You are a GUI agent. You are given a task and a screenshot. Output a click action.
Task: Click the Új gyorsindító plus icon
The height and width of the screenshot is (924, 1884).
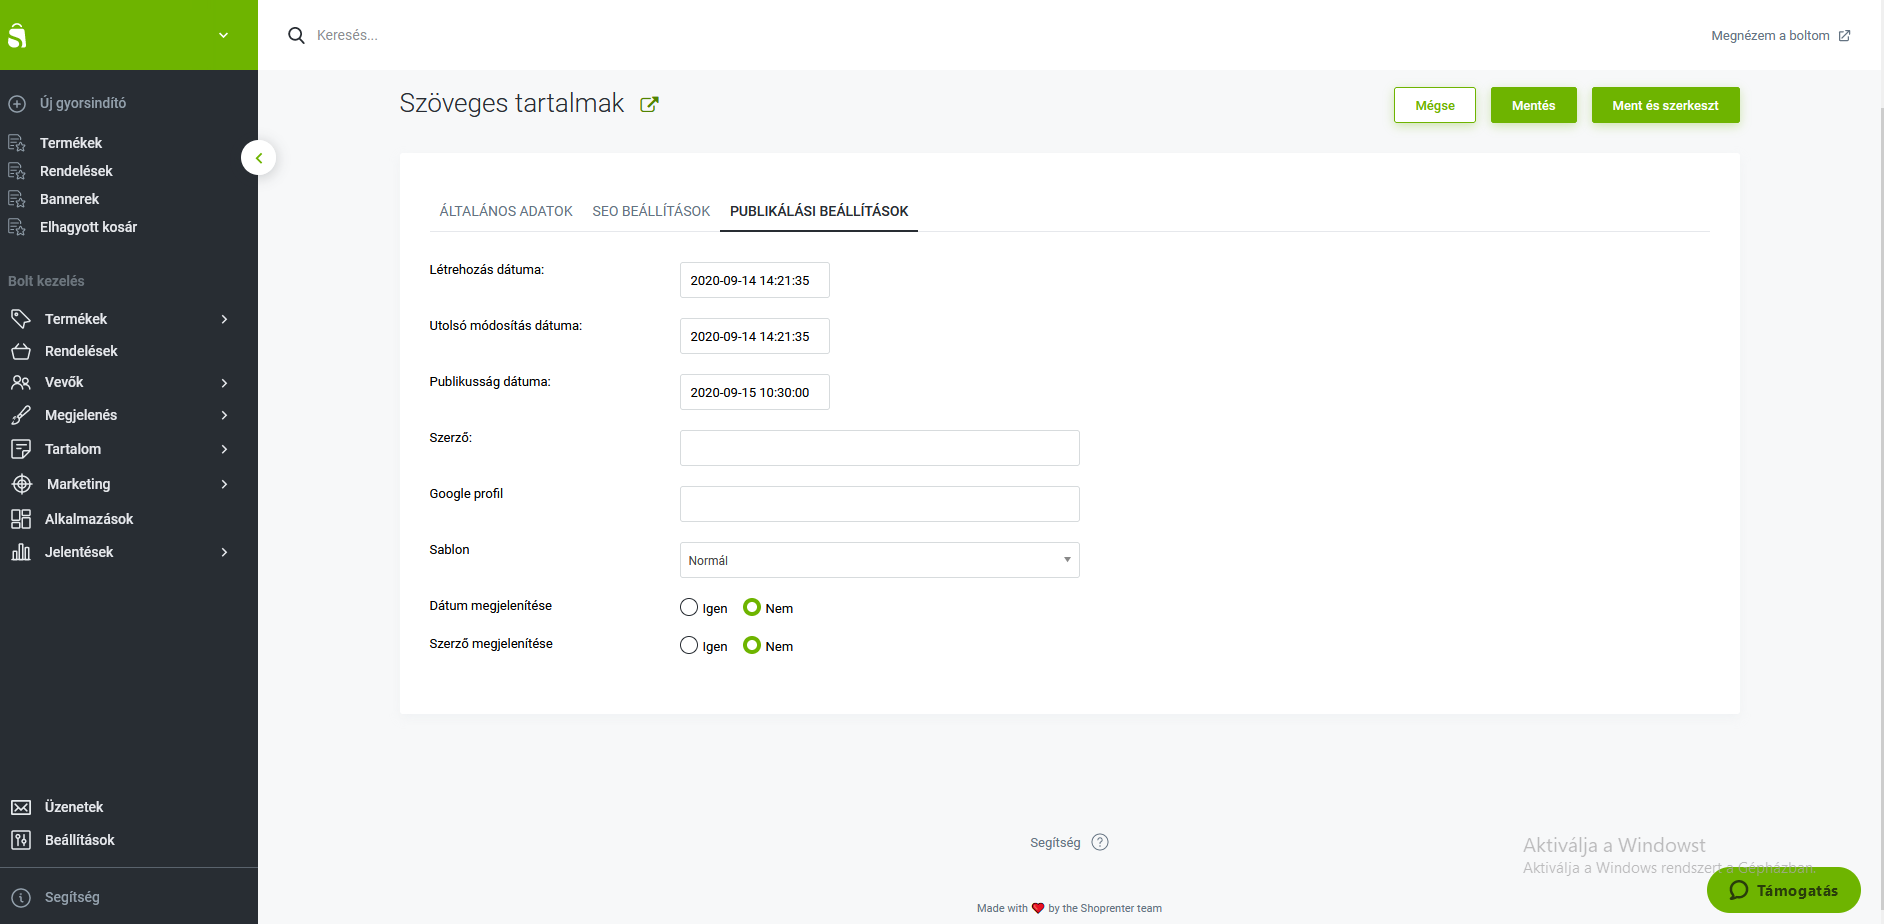(x=17, y=104)
